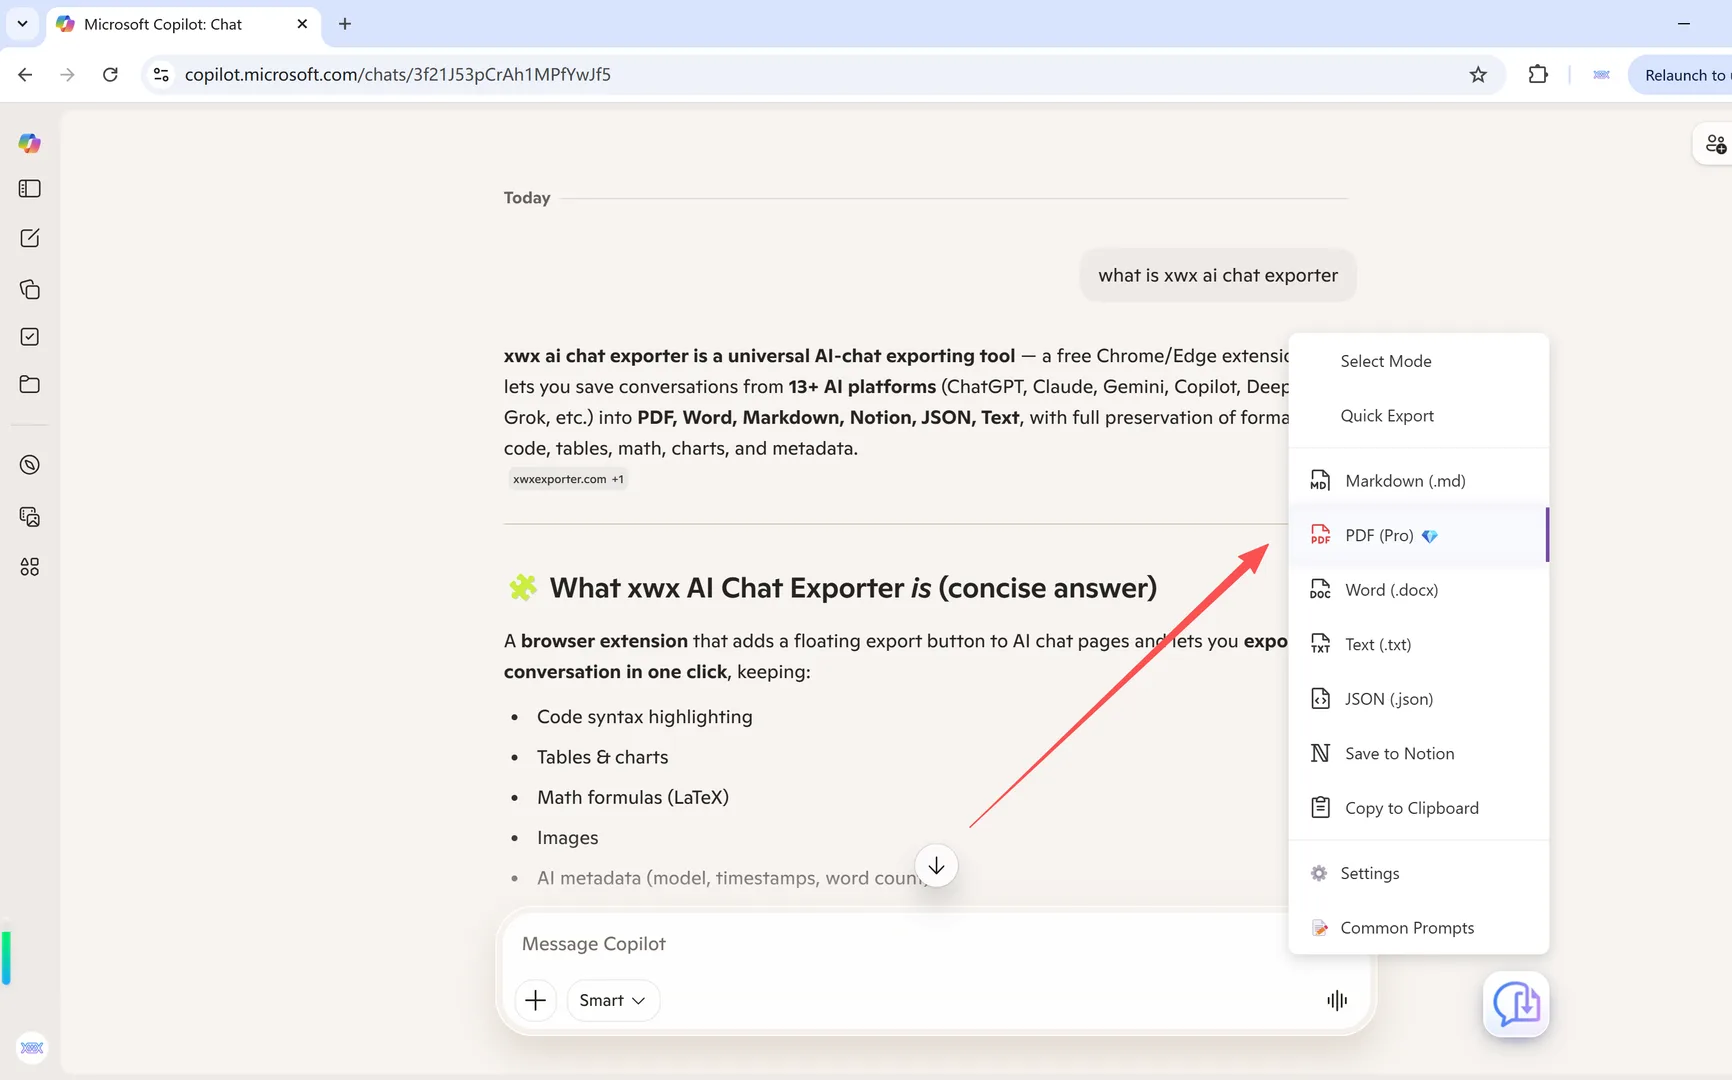Click the plus attach button in composer
The height and width of the screenshot is (1080, 1732).
536,1000
